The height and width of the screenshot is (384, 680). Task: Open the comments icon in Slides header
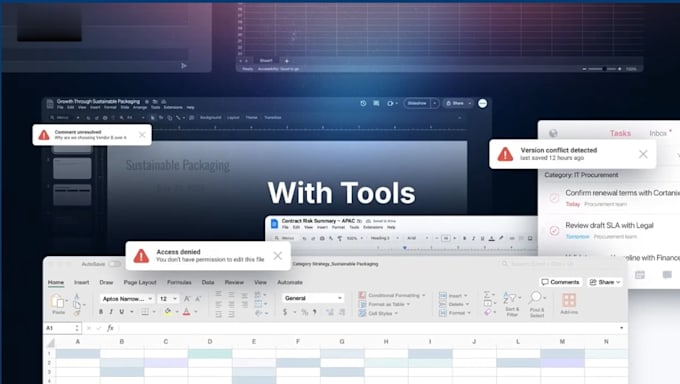click(376, 103)
